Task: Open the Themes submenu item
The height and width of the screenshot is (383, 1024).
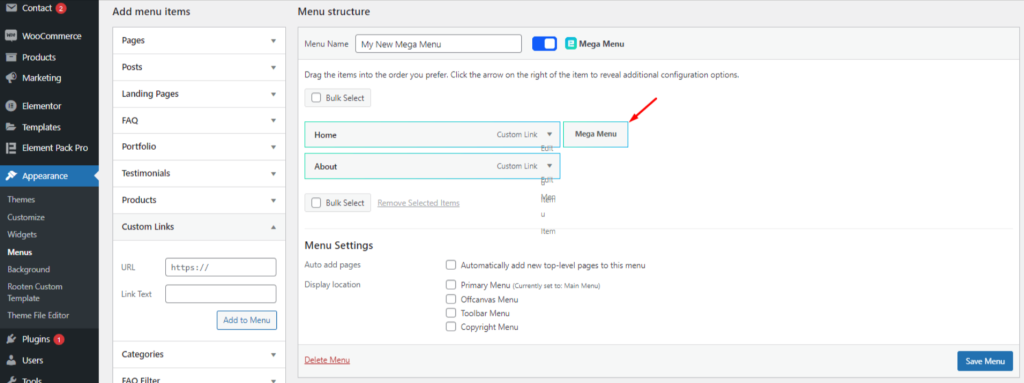Action: [x=22, y=199]
